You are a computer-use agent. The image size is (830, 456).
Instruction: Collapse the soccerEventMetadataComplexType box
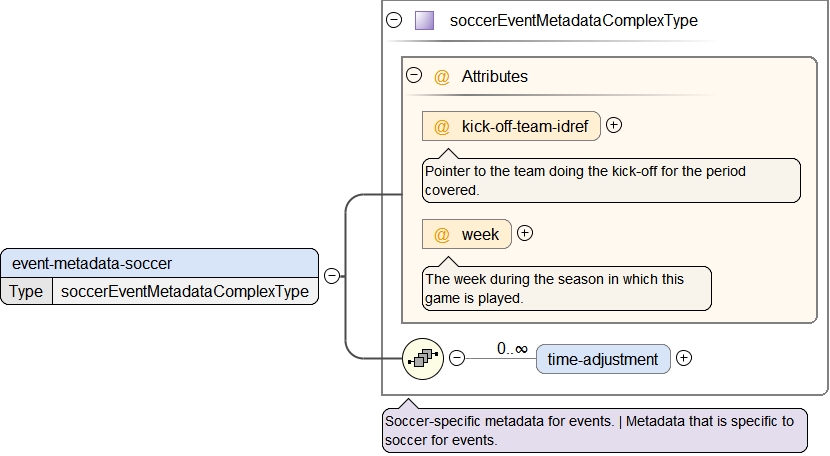[394, 20]
